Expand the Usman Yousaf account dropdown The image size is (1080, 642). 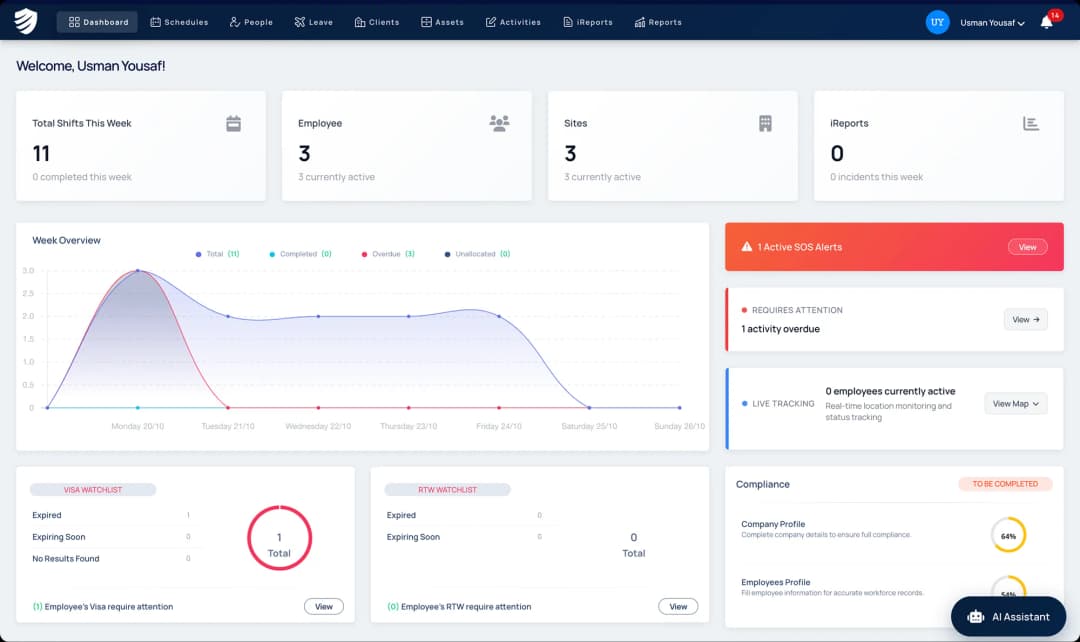point(992,22)
